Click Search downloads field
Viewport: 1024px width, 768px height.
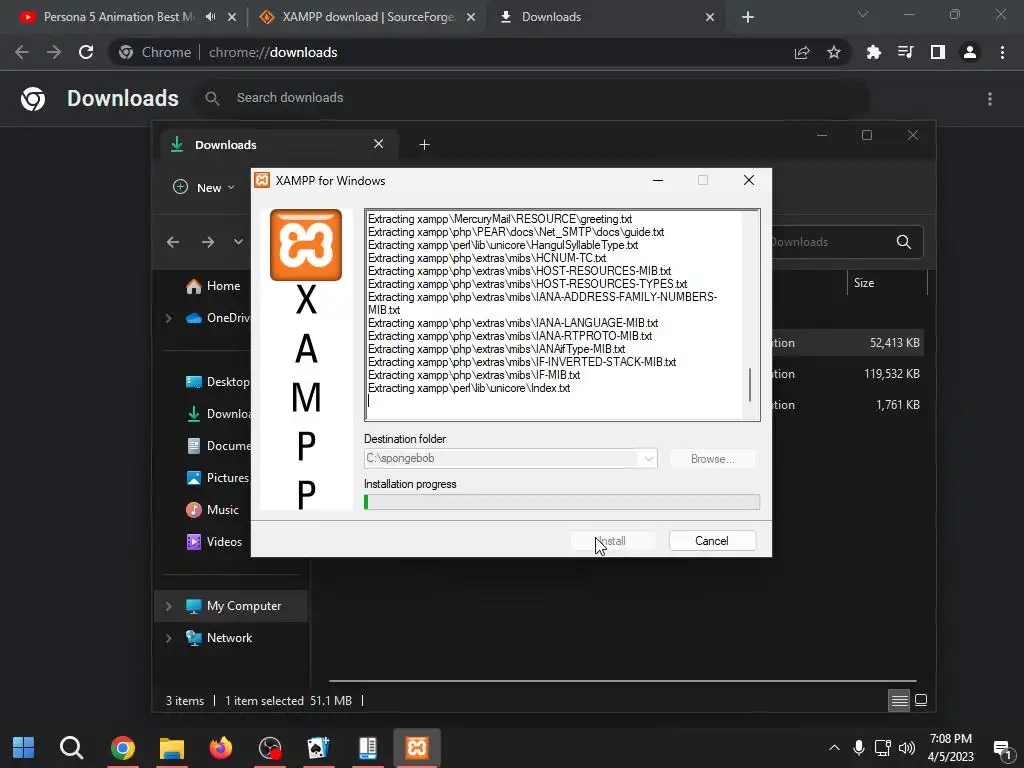pyautogui.click(x=532, y=98)
